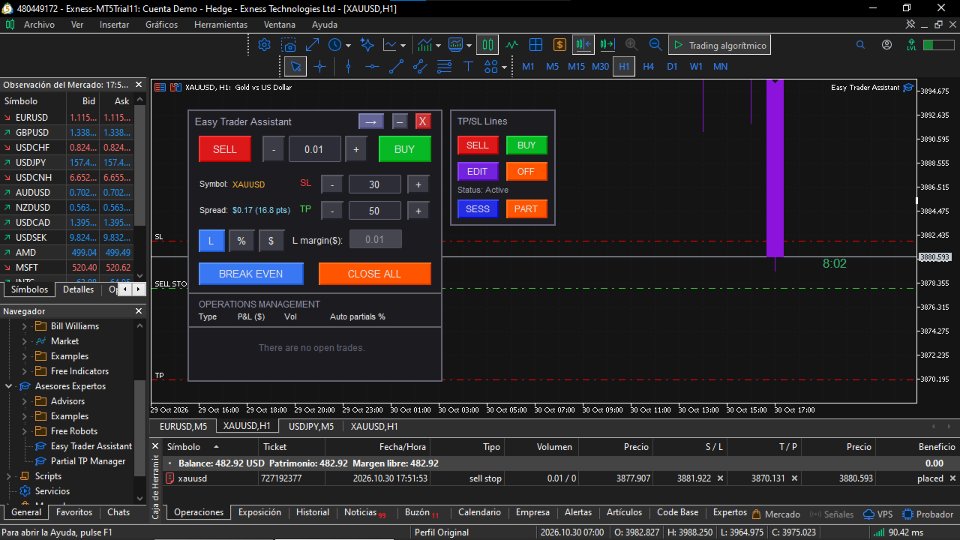Switch chart timeframe to H4
Viewport: 960px width, 540px height.
[x=648, y=67]
